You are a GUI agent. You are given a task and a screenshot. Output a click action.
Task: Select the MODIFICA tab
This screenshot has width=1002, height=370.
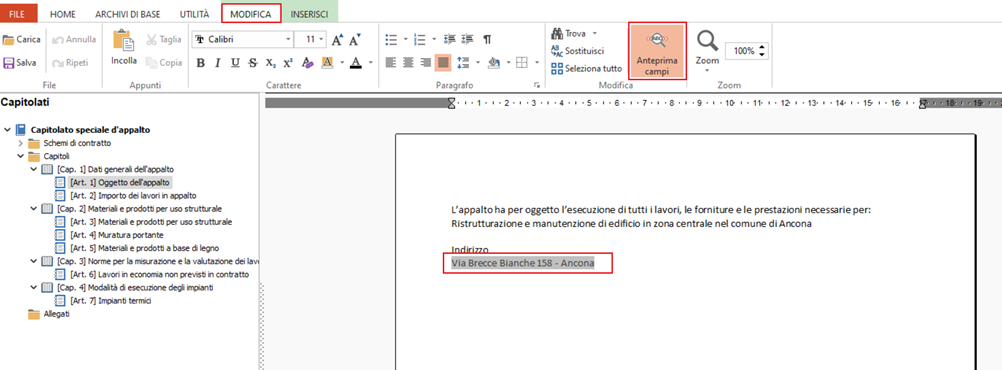click(x=251, y=13)
